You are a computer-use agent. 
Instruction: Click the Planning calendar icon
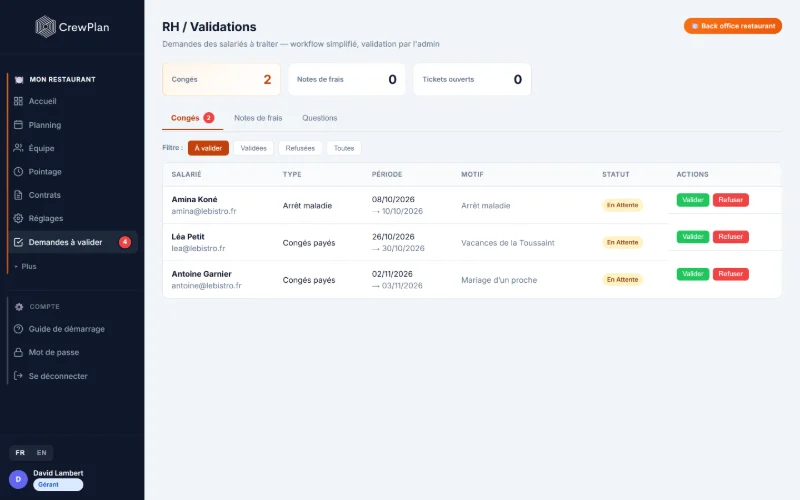pyautogui.click(x=18, y=124)
